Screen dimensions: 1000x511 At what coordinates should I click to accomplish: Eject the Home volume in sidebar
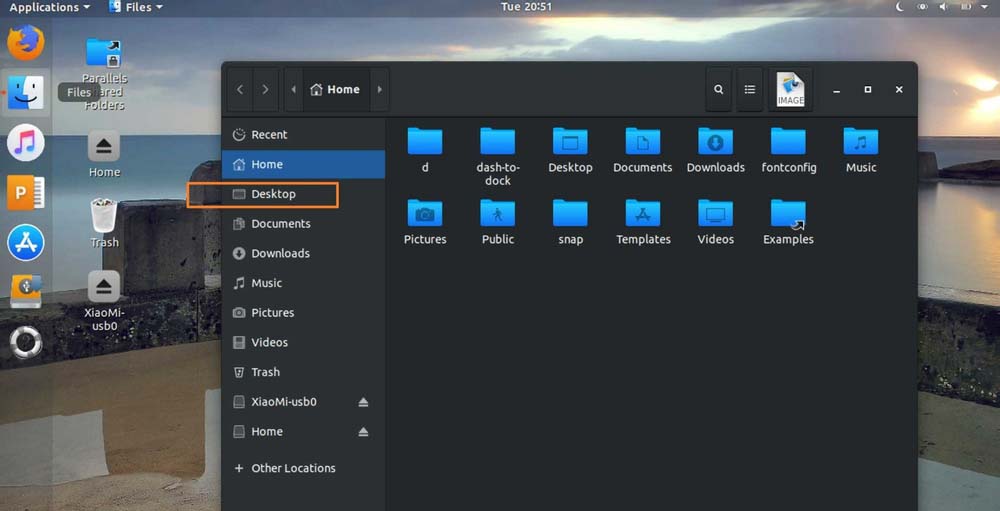click(363, 432)
